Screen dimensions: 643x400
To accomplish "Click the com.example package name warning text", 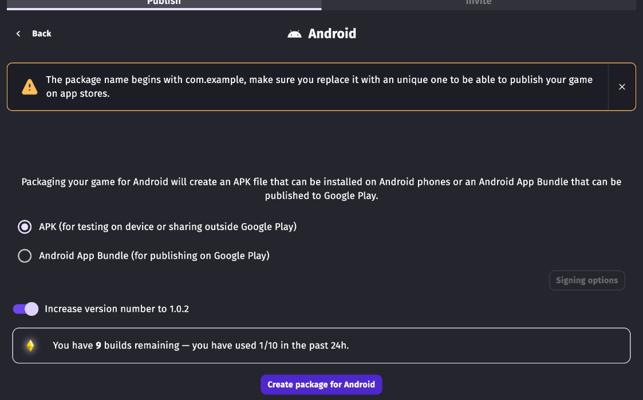I will (x=318, y=87).
